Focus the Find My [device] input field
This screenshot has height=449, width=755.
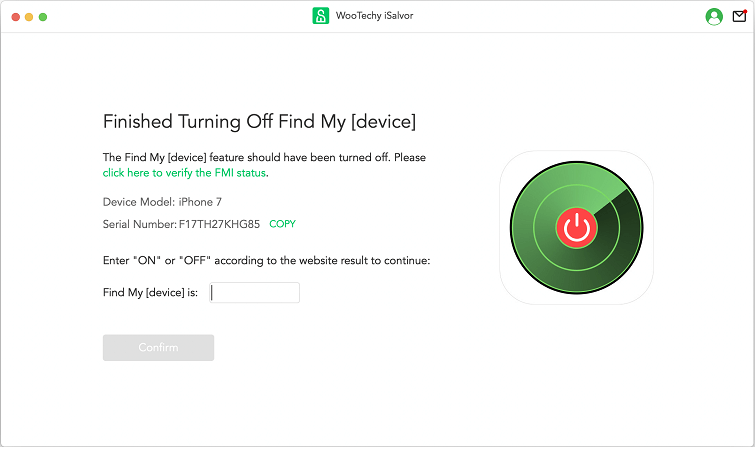255,293
